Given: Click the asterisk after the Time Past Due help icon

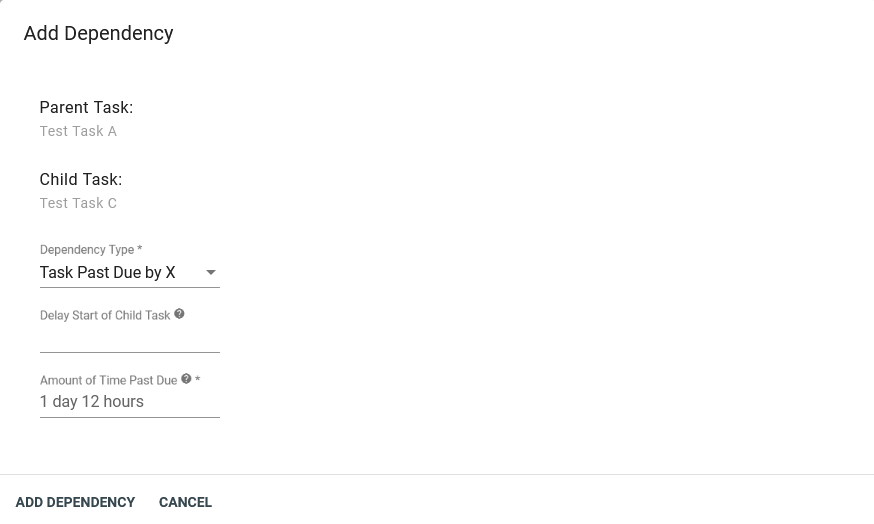Looking at the screenshot, I should pyautogui.click(x=198, y=380).
